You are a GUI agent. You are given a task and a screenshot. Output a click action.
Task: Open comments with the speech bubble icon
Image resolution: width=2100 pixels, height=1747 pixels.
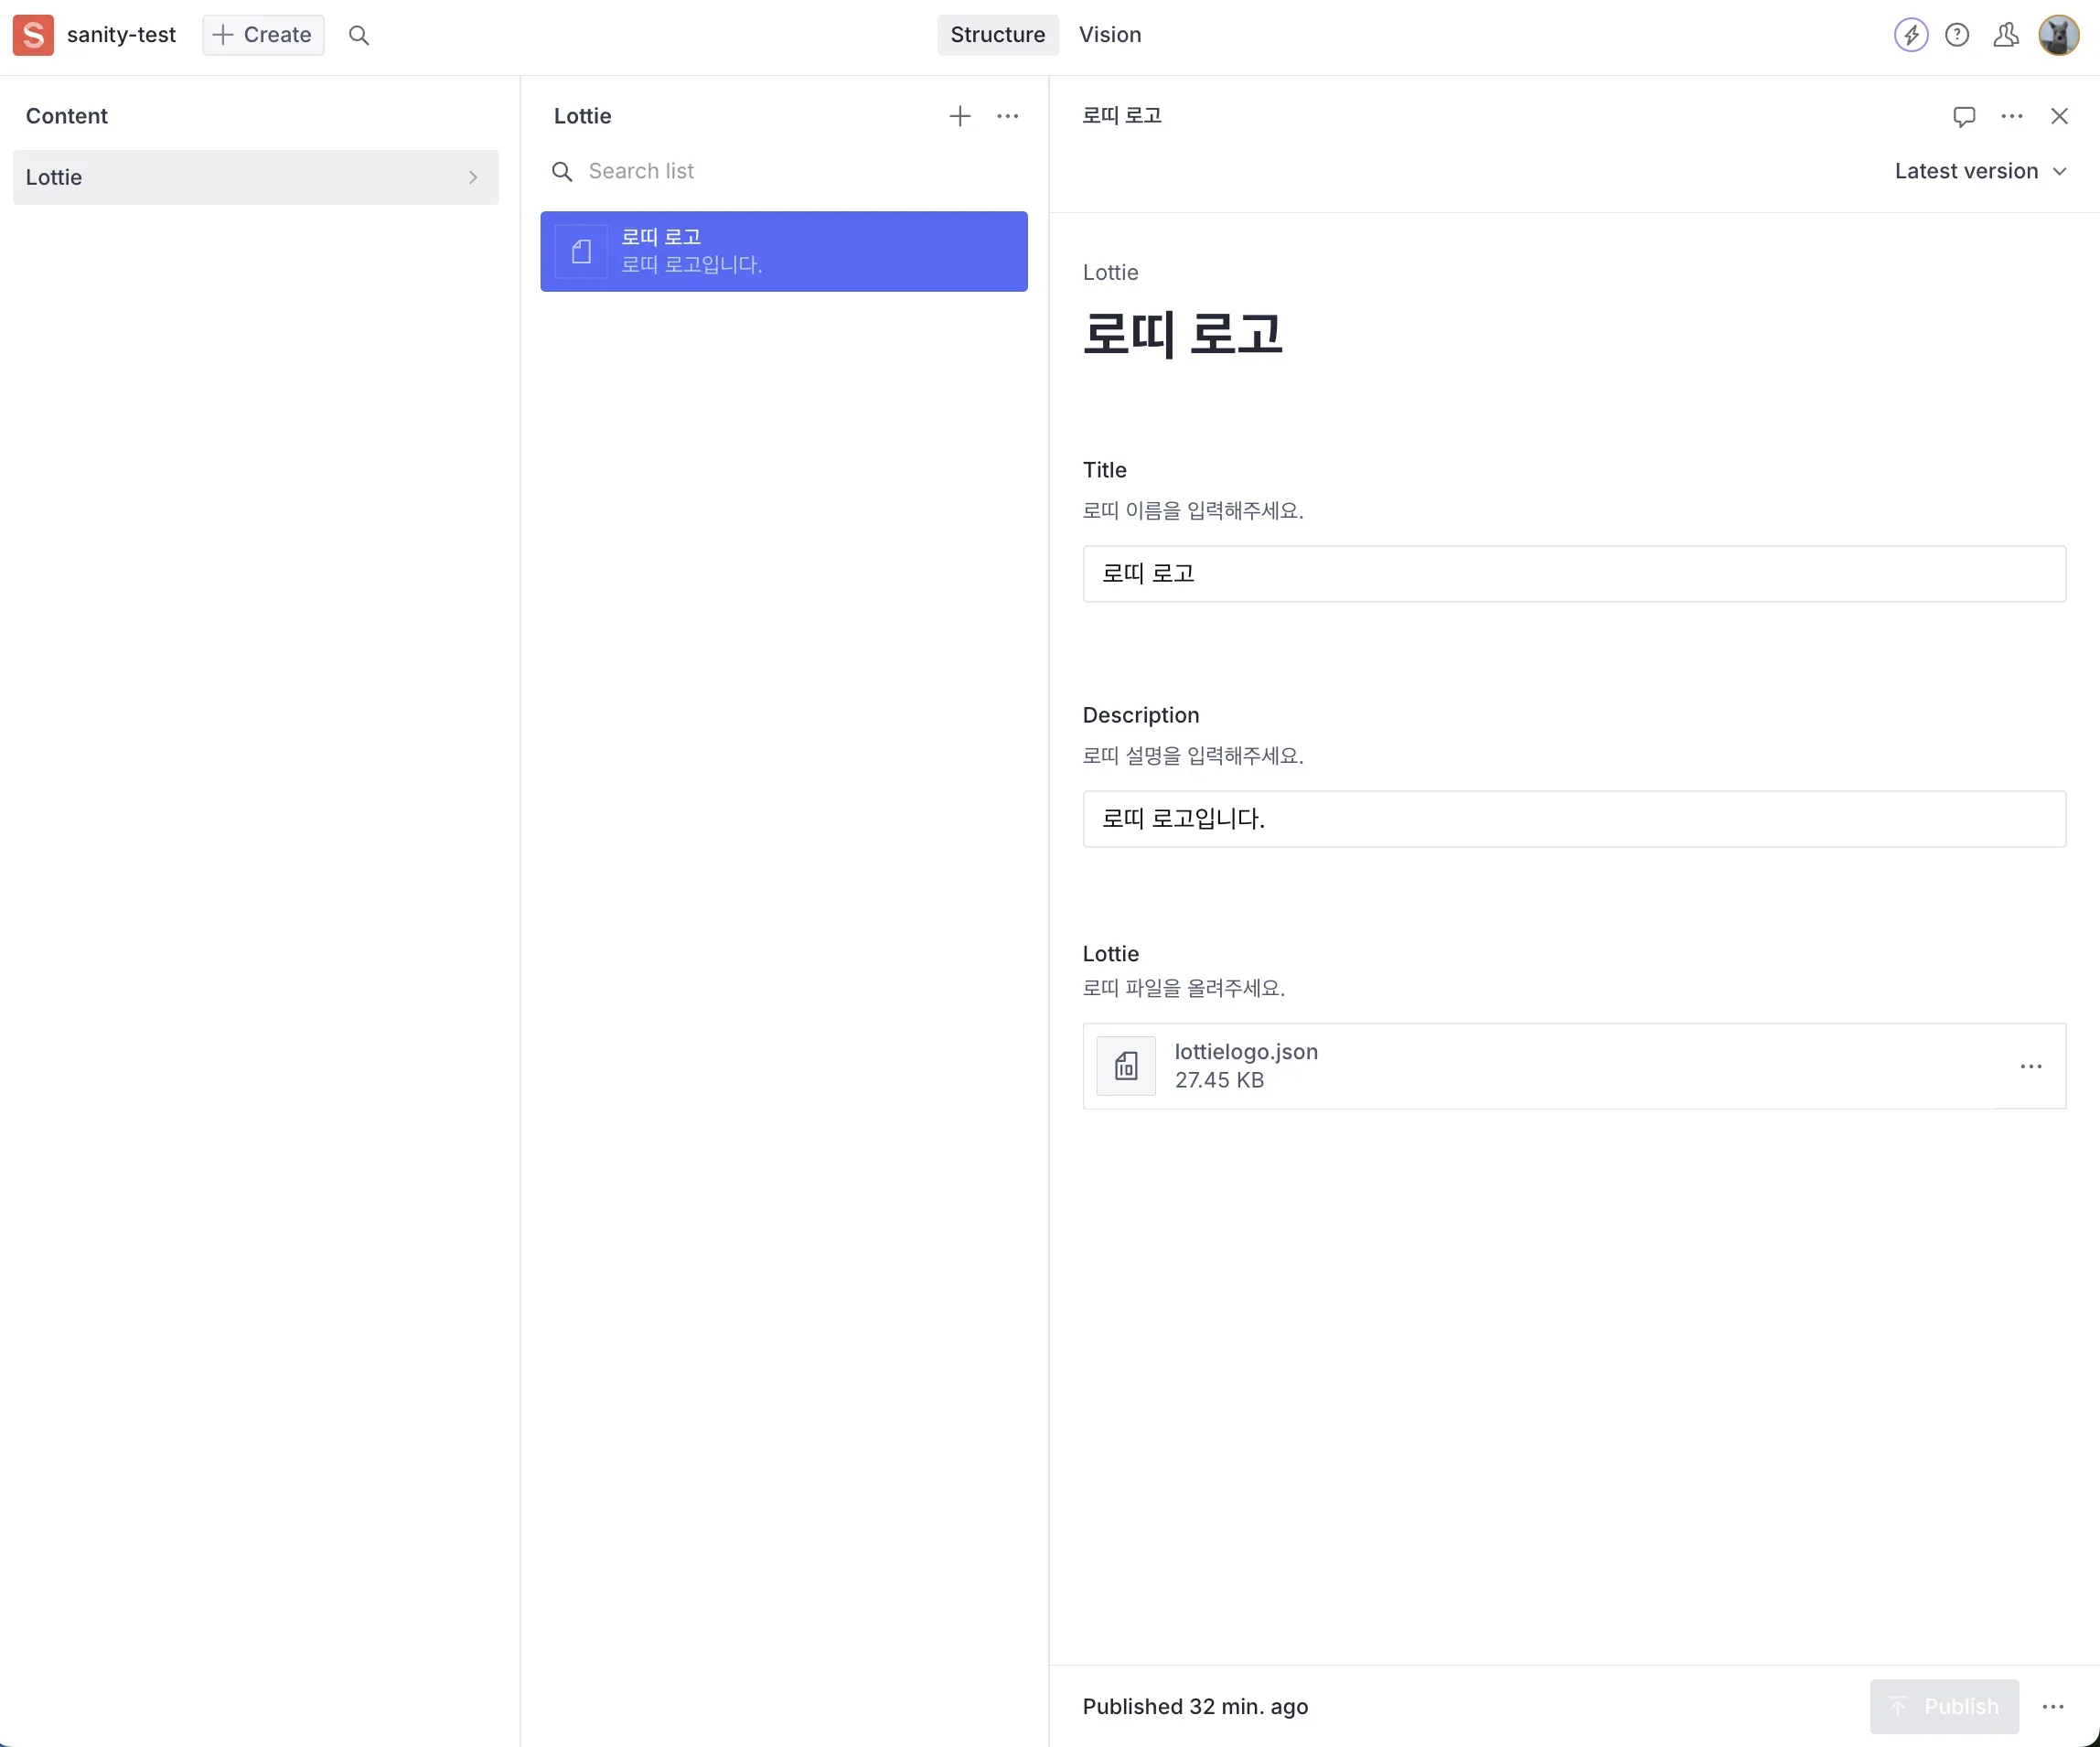coord(1963,116)
